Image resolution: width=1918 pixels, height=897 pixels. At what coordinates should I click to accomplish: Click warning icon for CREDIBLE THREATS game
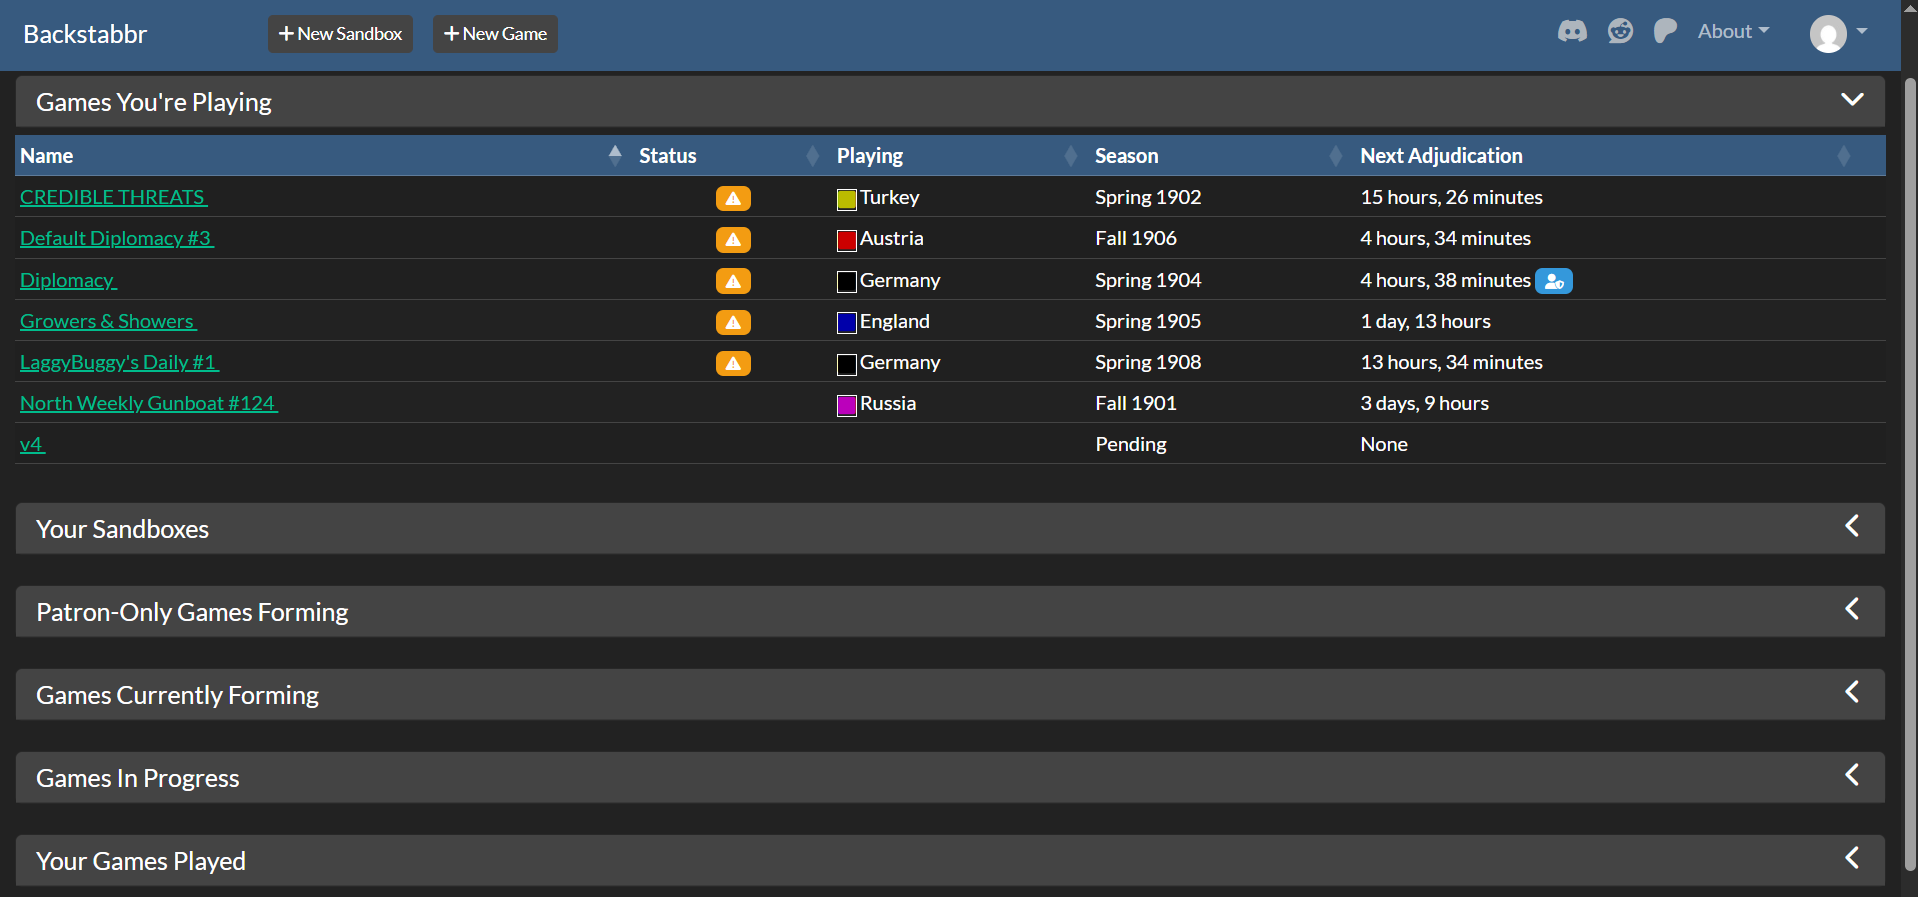733,198
